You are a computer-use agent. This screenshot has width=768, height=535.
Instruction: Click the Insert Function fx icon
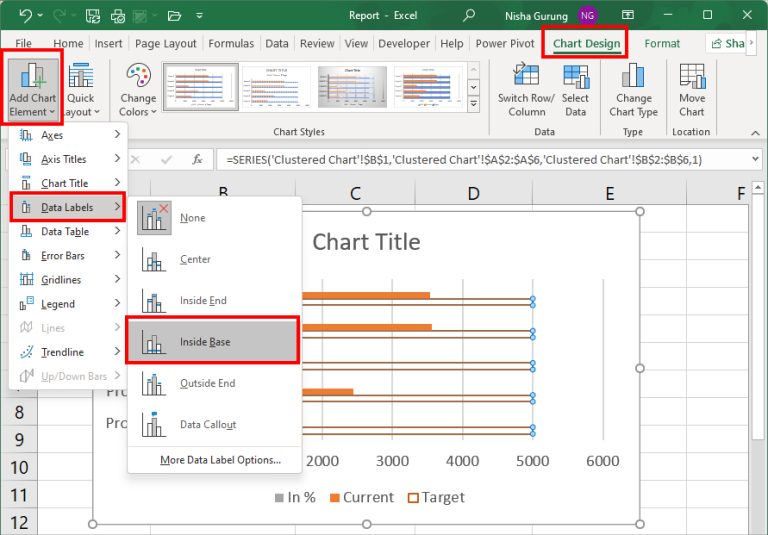[x=197, y=160]
